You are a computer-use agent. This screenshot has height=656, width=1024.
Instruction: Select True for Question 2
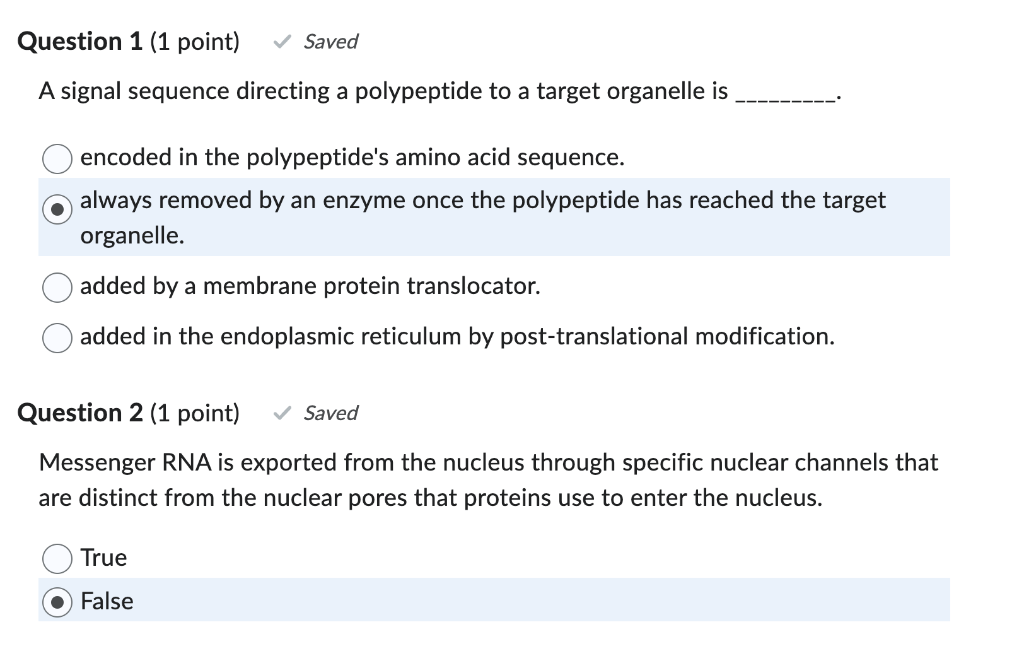56,558
